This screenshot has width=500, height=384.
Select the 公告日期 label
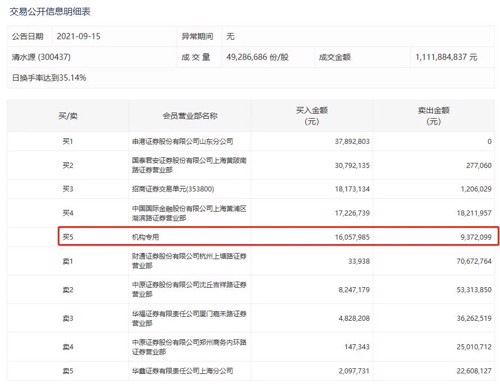pos(28,36)
